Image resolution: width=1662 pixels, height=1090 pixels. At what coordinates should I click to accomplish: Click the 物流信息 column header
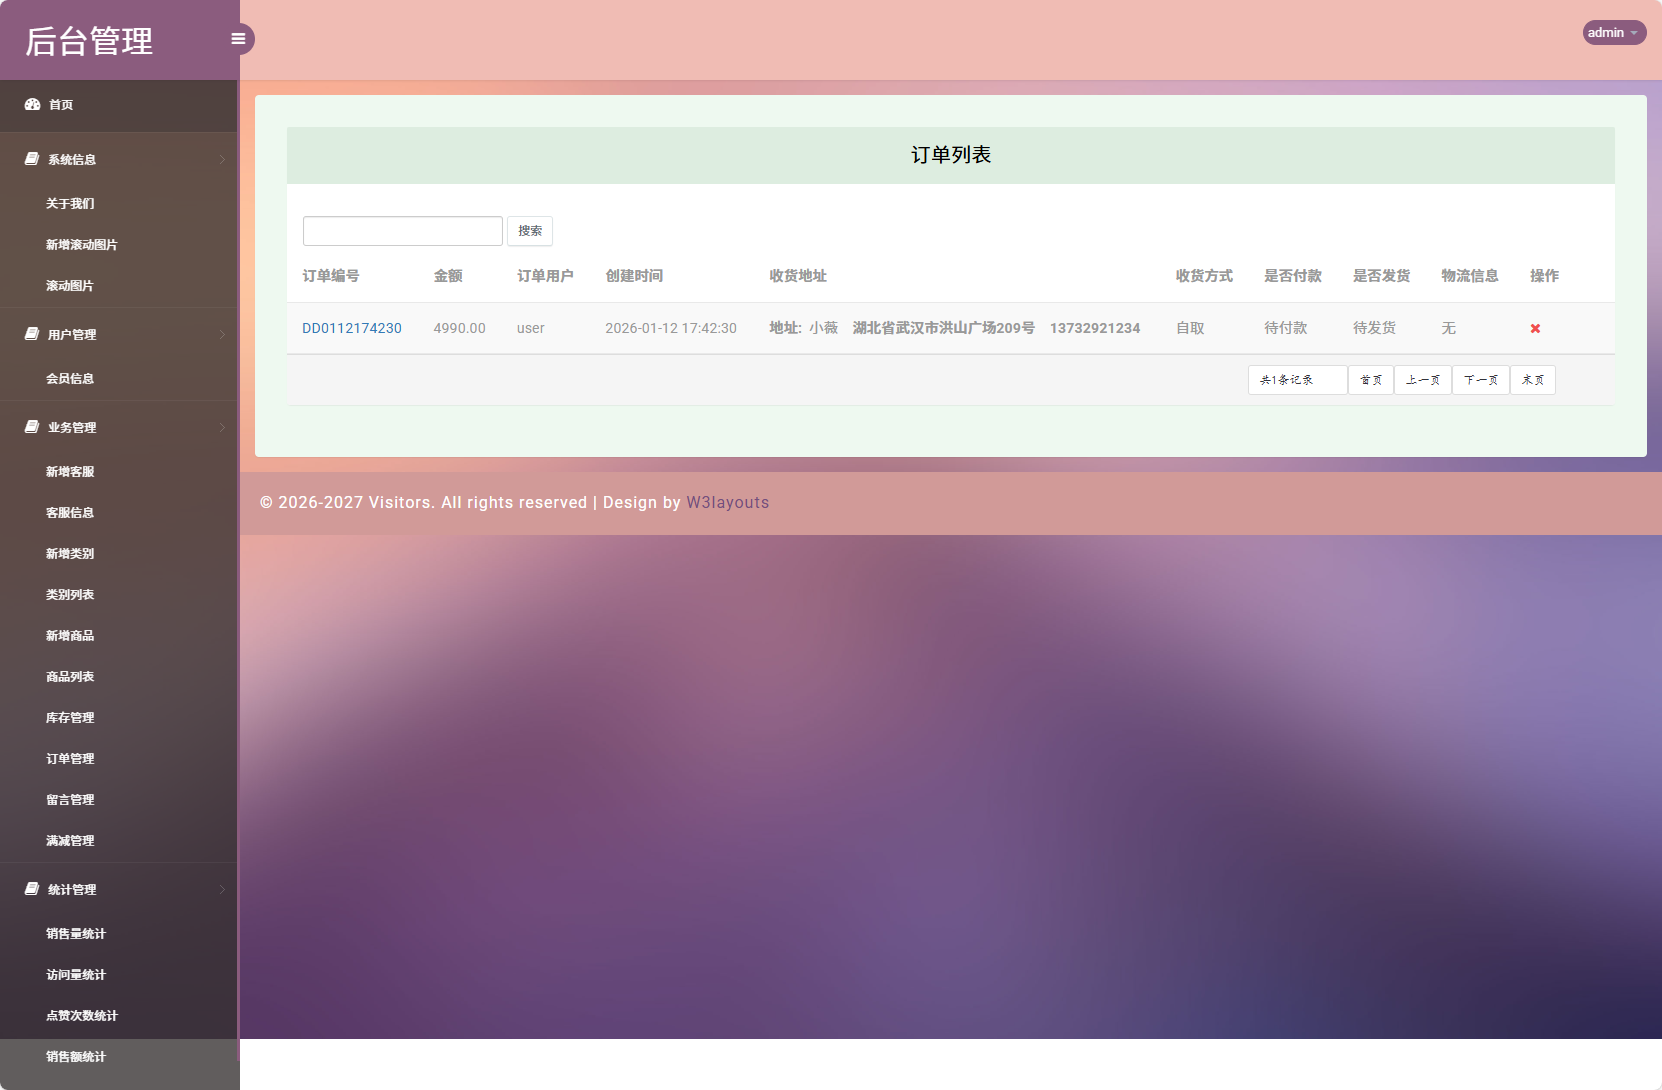1470,276
